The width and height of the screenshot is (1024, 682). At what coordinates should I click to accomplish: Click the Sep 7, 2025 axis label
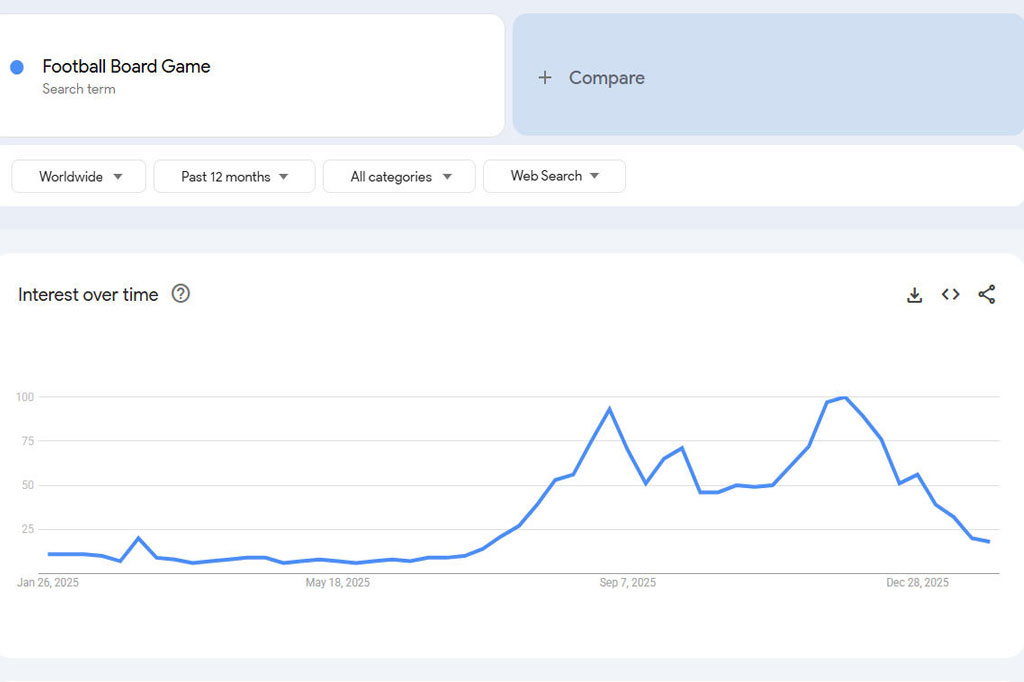click(x=628, y=582)
